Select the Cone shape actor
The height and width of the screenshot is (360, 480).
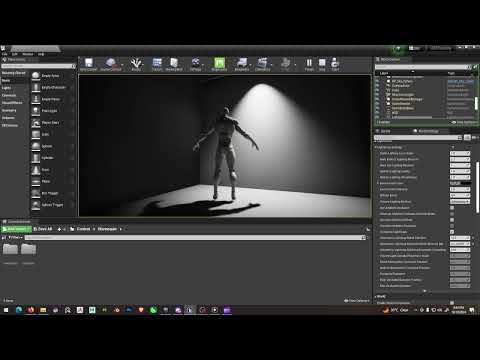(x=53, y=170)
